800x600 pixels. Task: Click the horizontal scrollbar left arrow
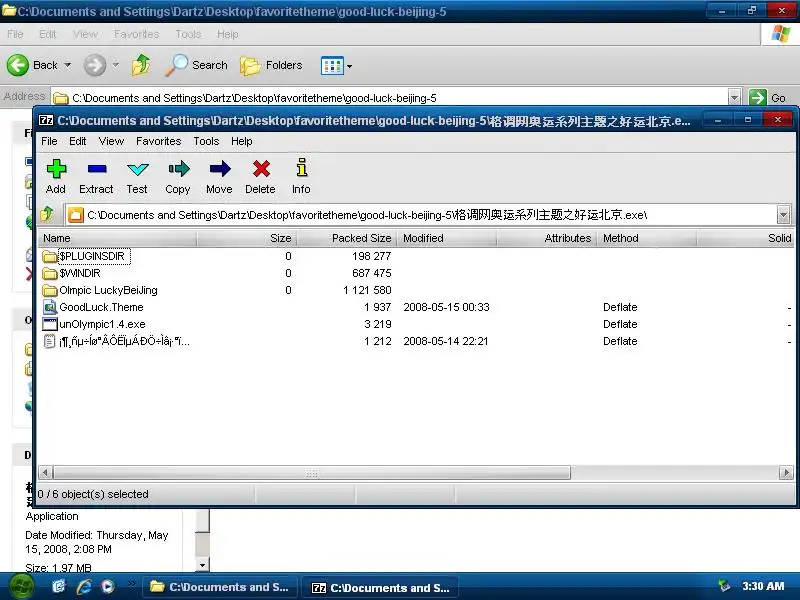(x=45, y=473)
